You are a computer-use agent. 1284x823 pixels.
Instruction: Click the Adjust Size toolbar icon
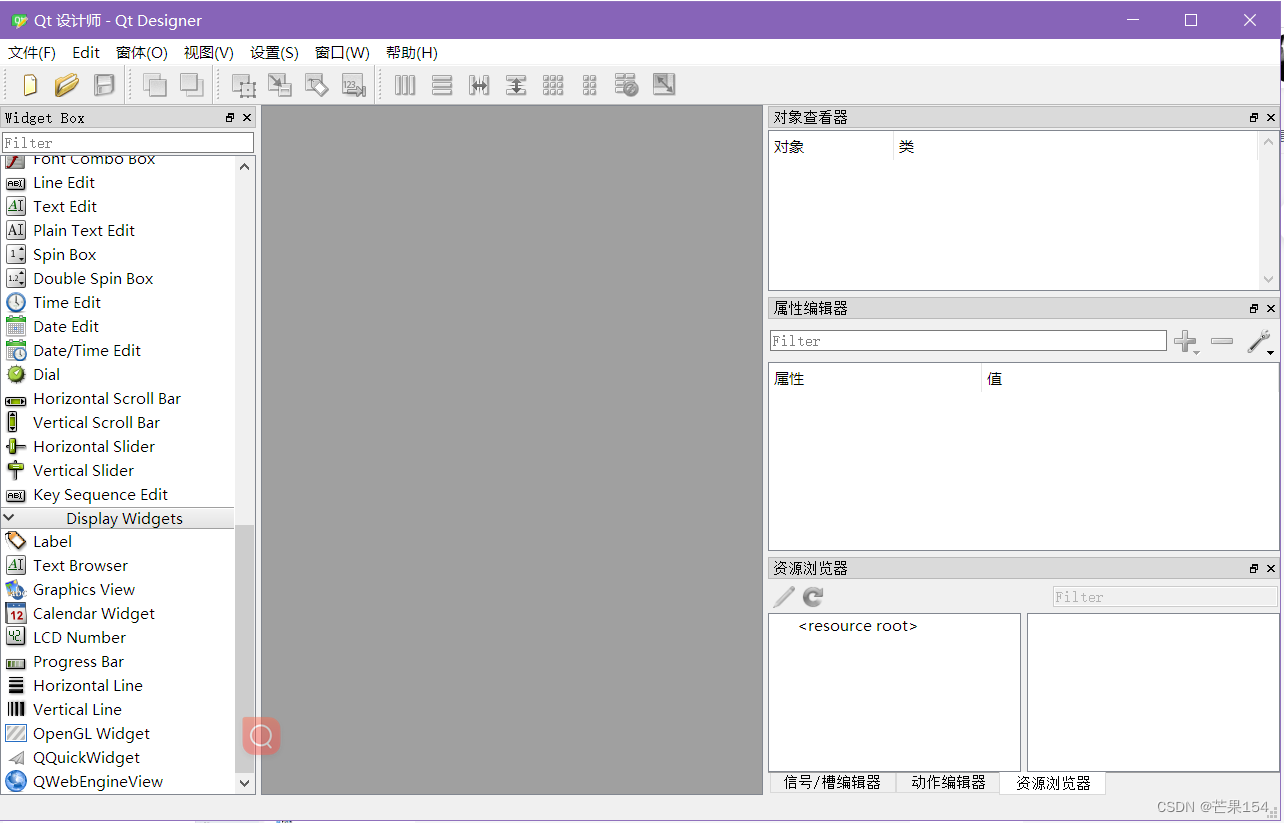click(x=663, y=85)
